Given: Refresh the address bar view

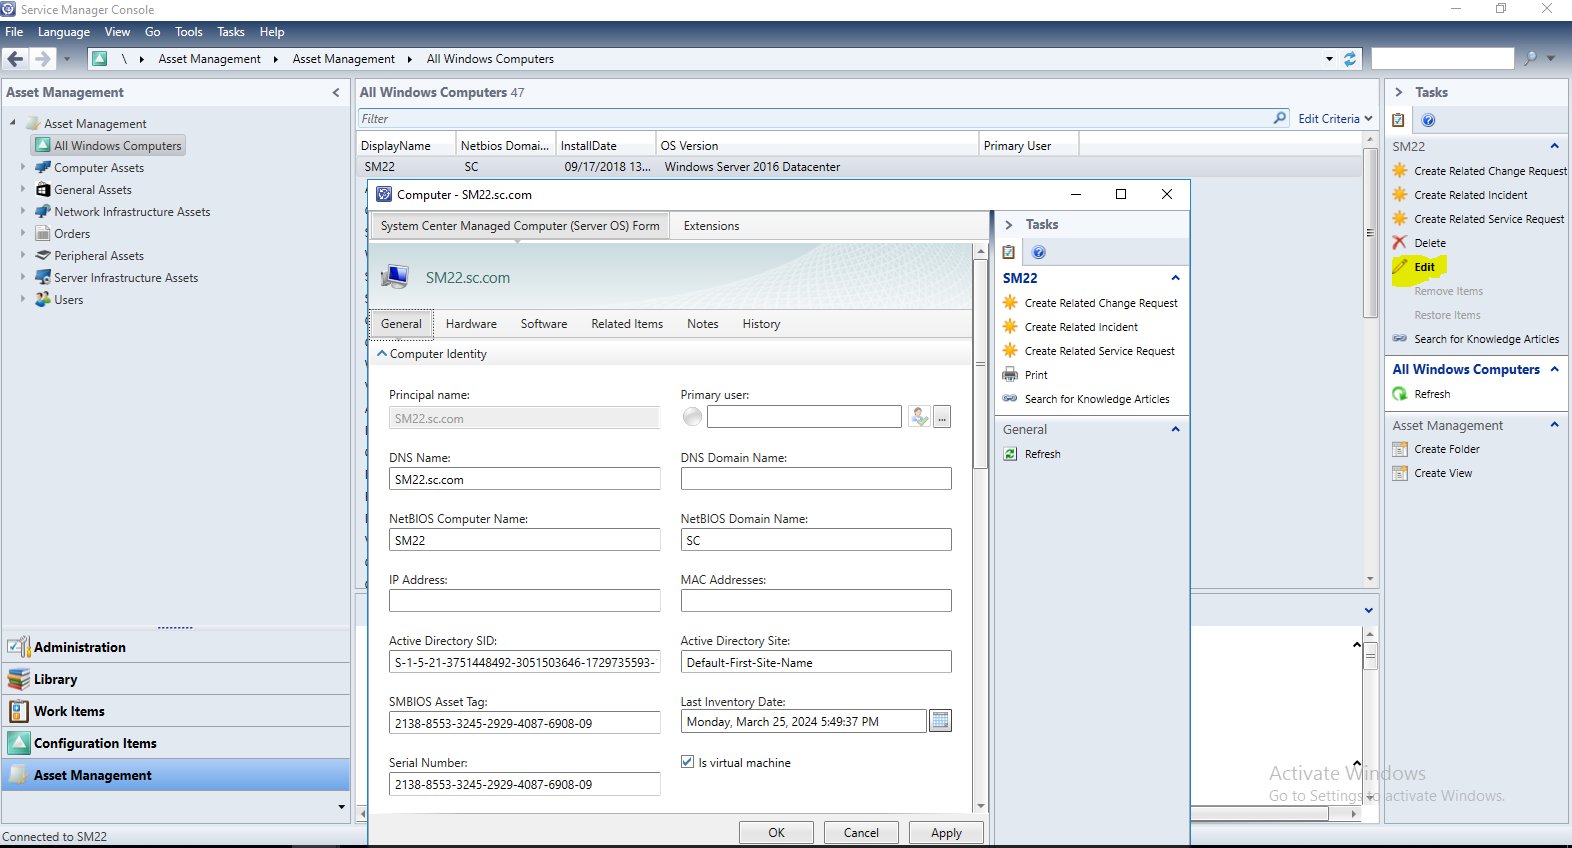Looking at the screenshot, I should point(1350,59).
